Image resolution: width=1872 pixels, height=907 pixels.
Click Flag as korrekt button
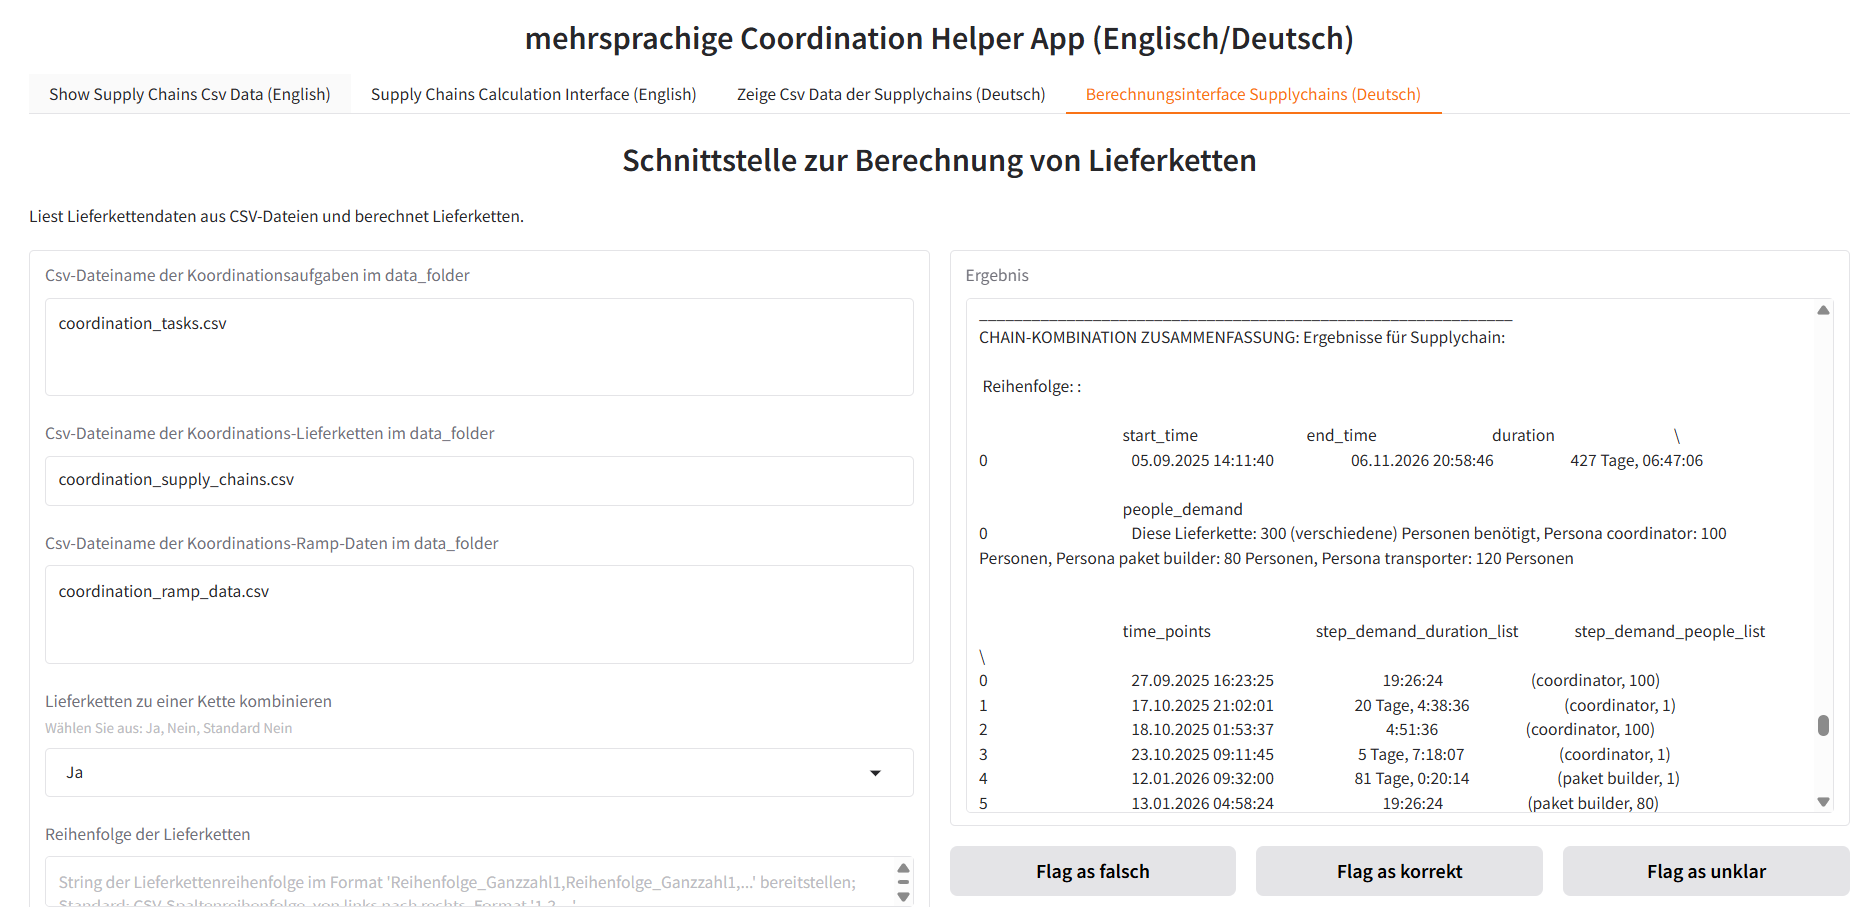tap(1399, 871)
